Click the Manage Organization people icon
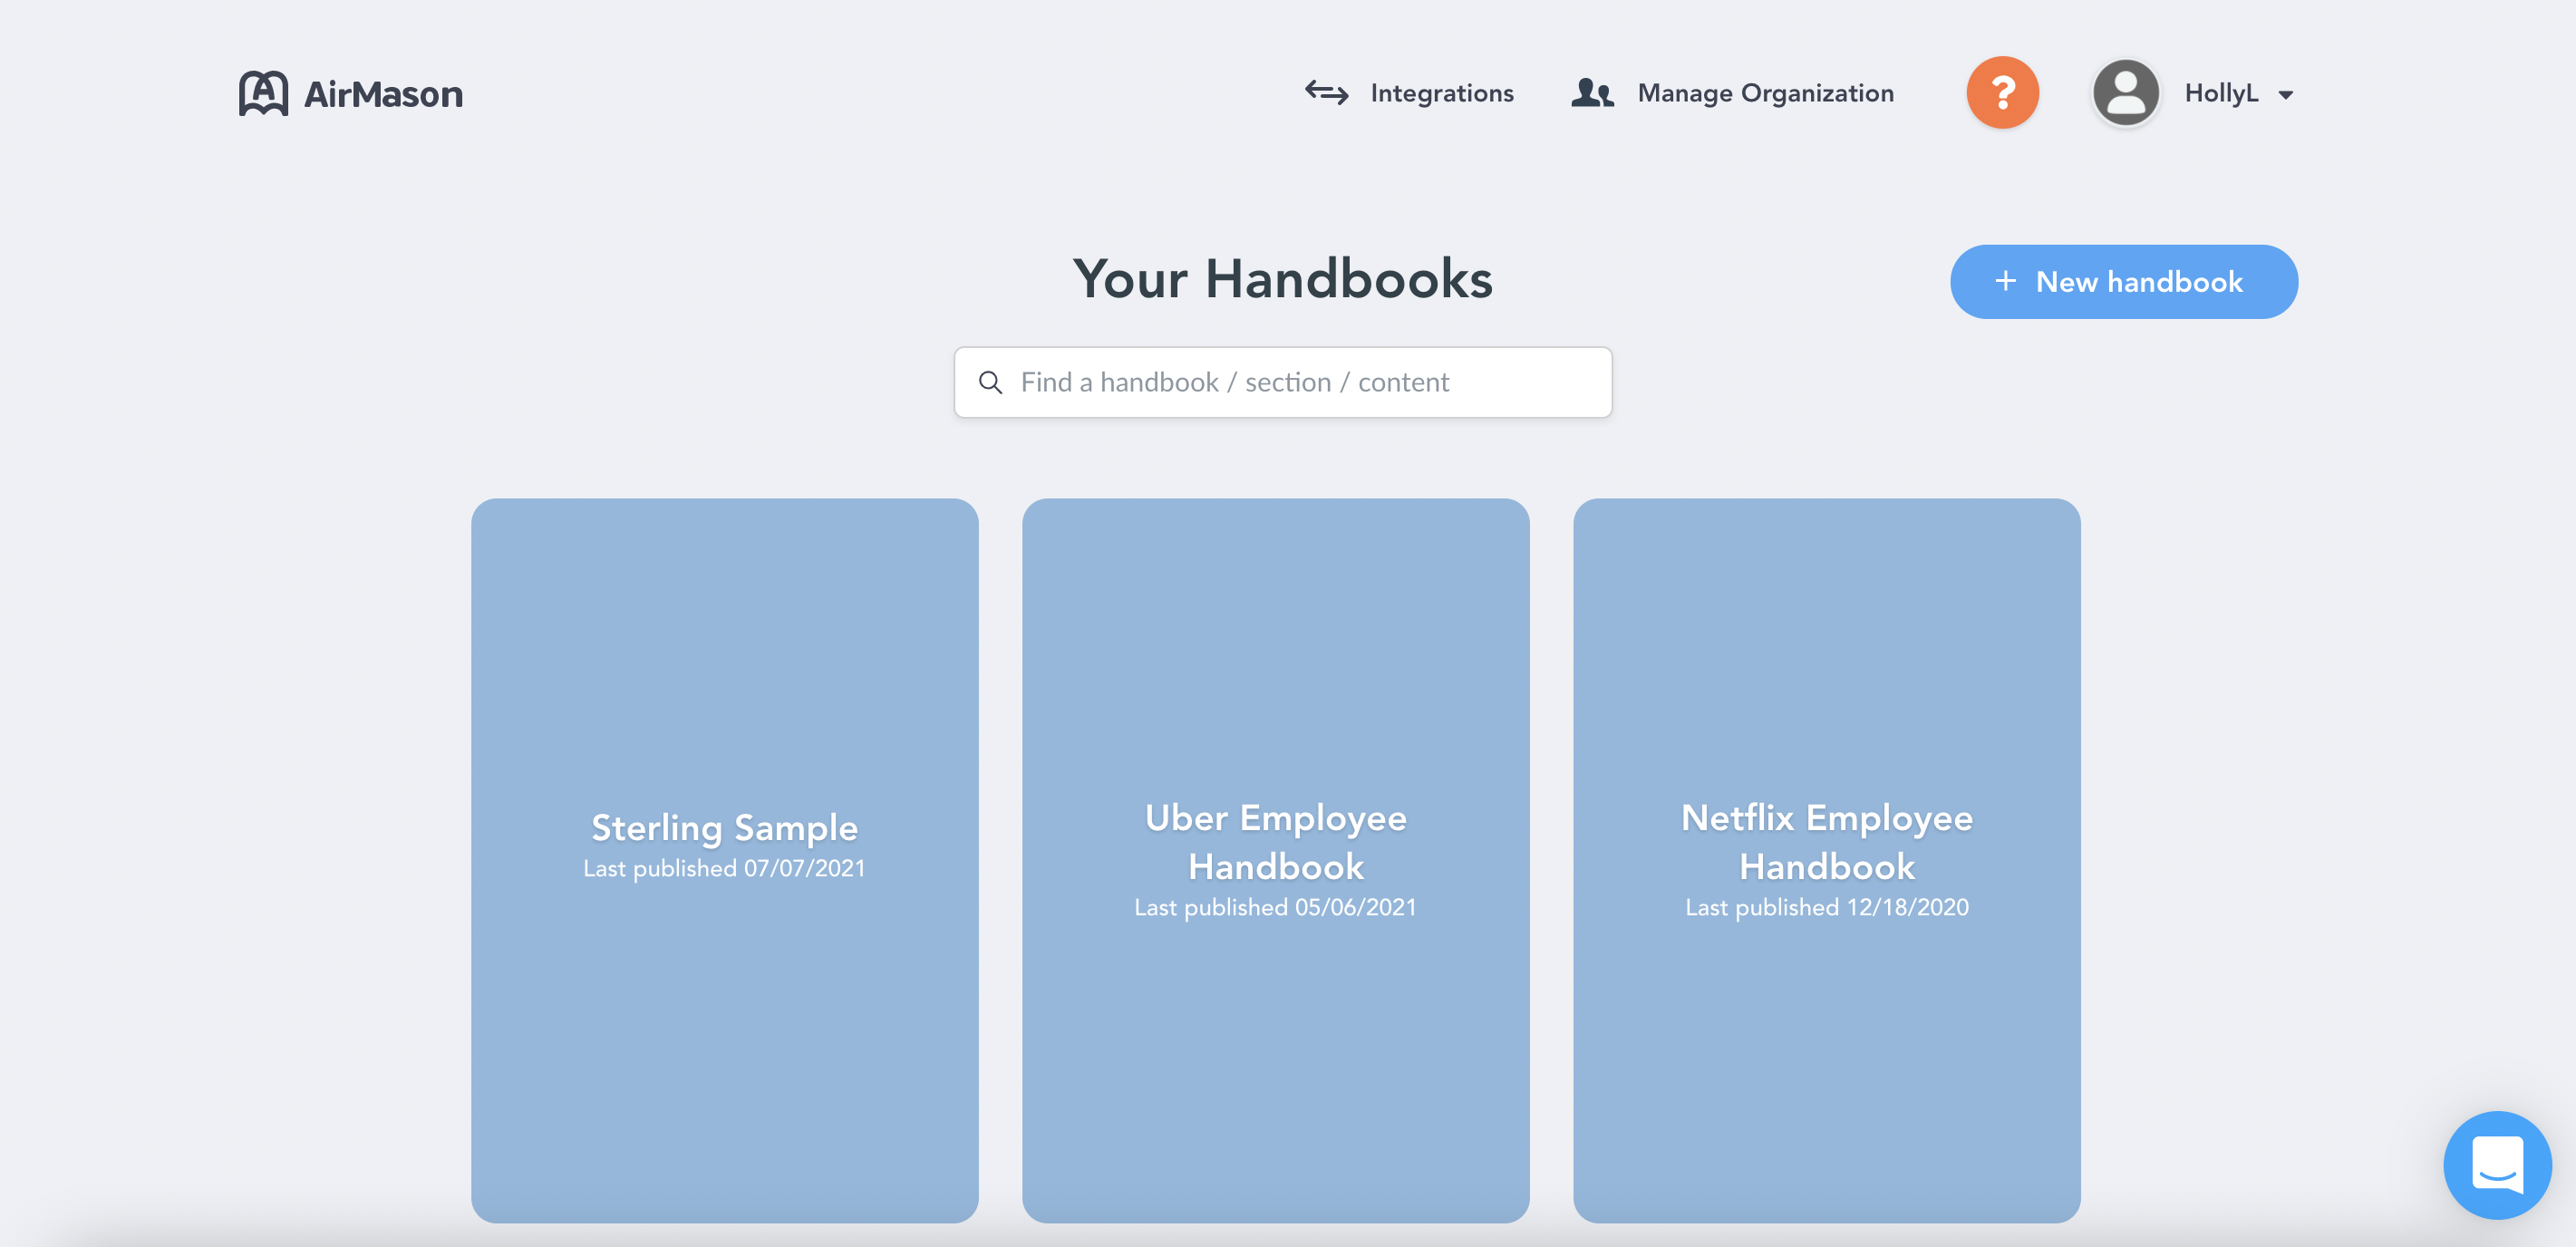2576x1247 pixels. [x=1592, y=92]
